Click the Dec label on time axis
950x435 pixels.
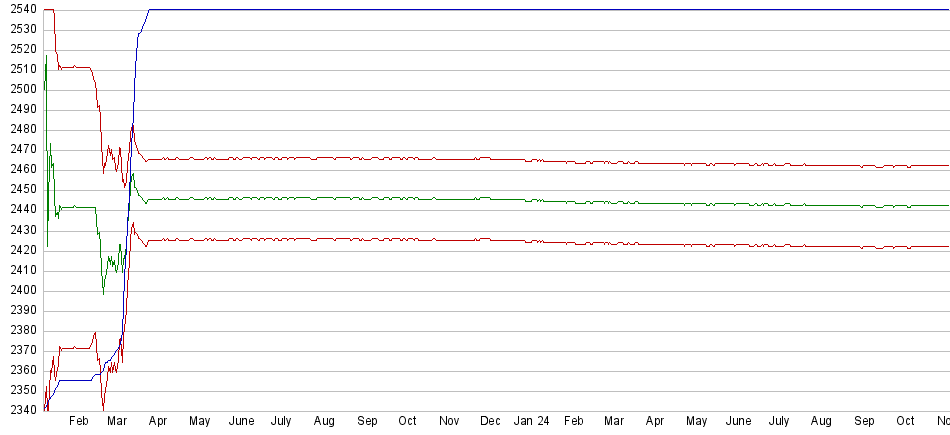[490, 422]
